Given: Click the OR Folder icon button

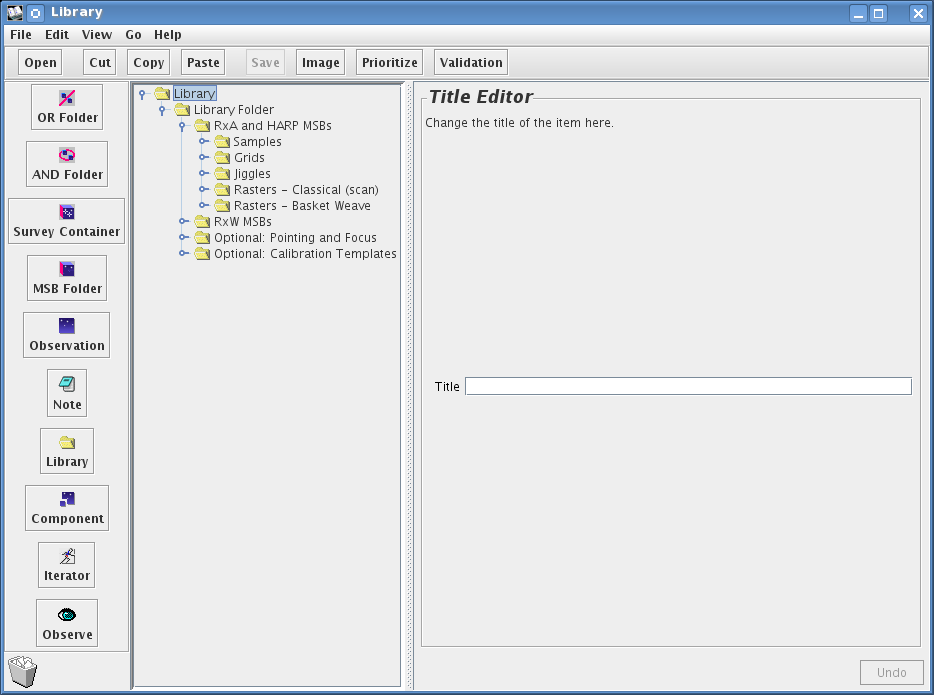Looking at the screenshot, I should coord(67,107).
